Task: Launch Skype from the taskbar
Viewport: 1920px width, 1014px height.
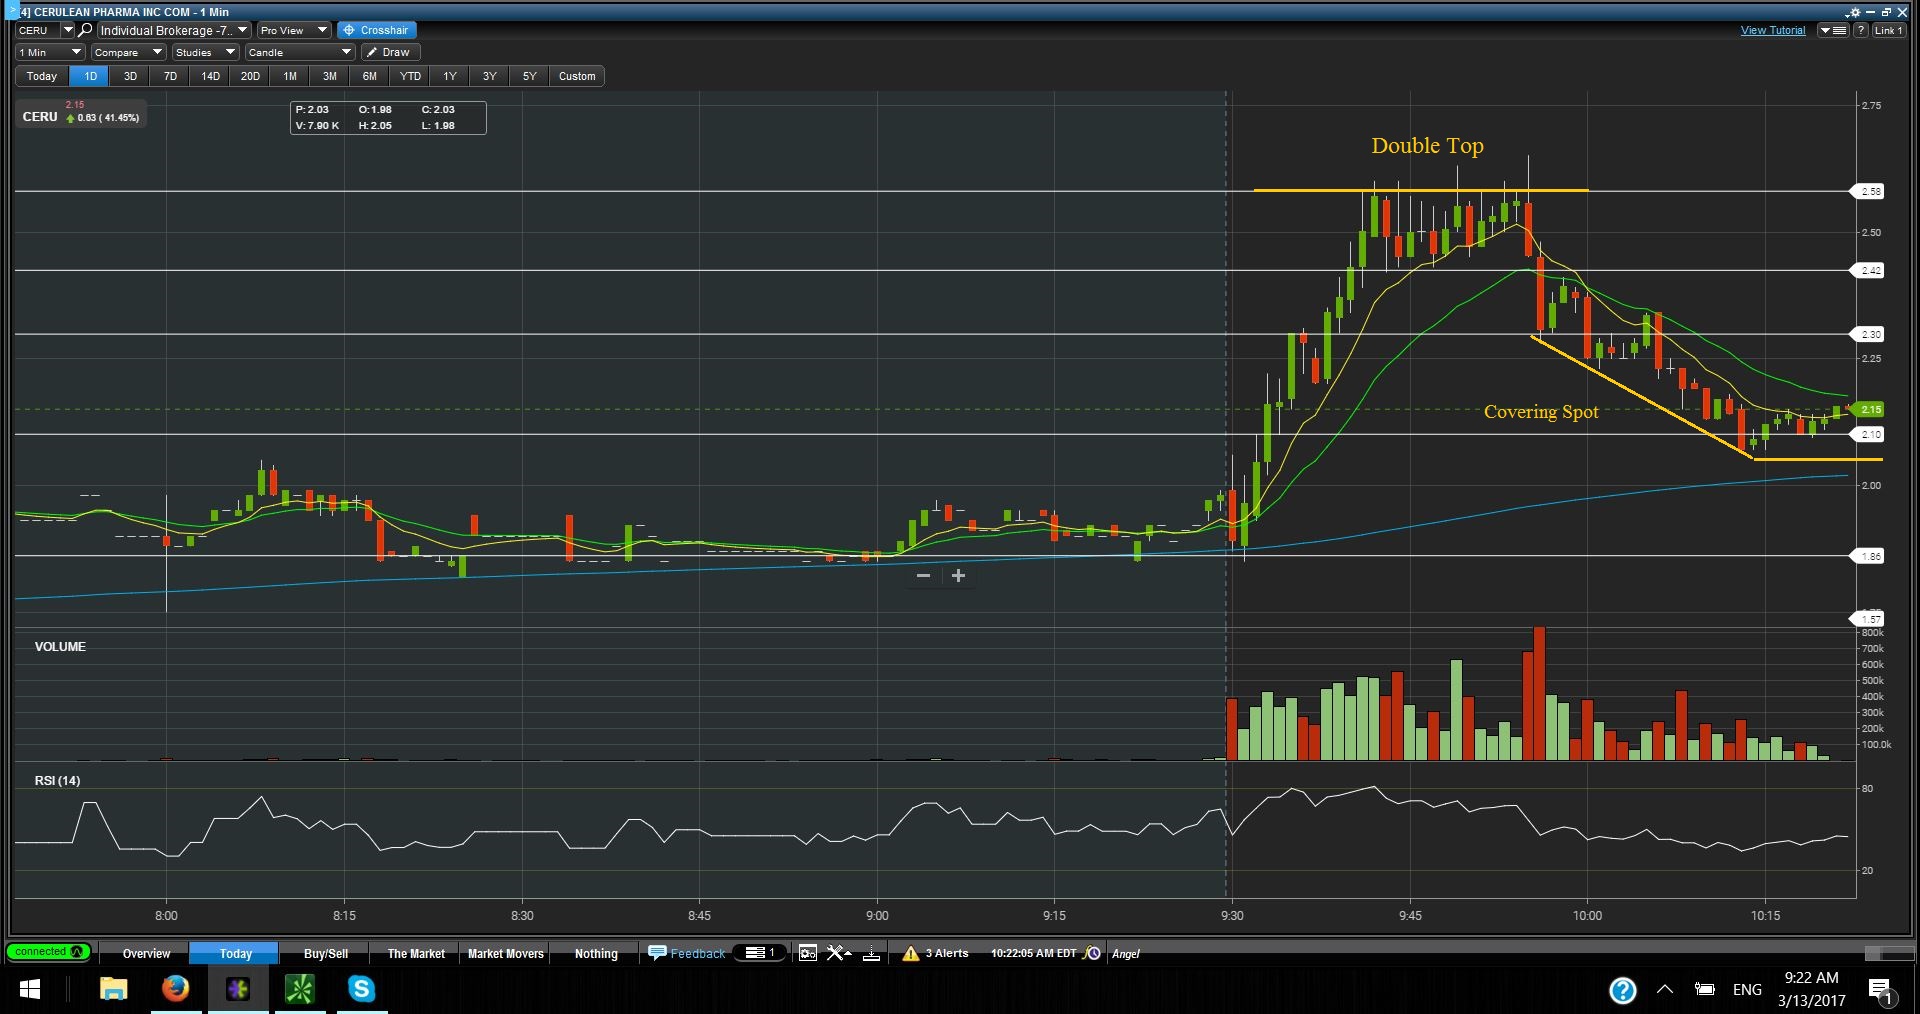Action: [x=361, y=989]
